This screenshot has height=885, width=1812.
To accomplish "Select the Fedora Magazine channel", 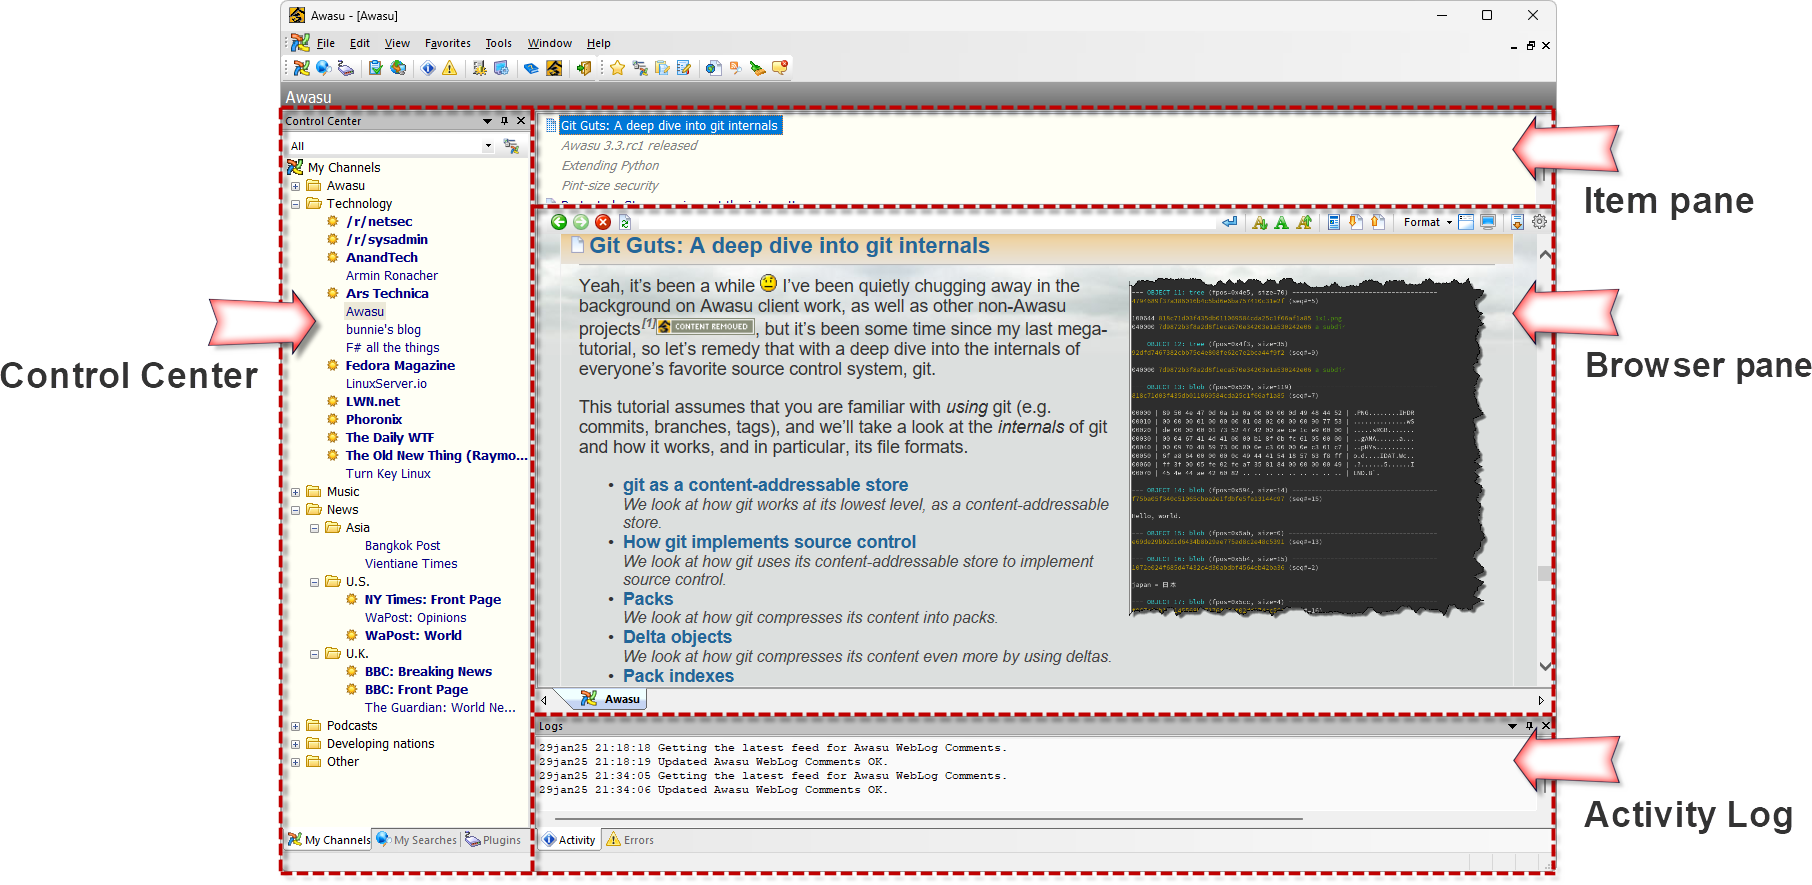I will point(400,366).
